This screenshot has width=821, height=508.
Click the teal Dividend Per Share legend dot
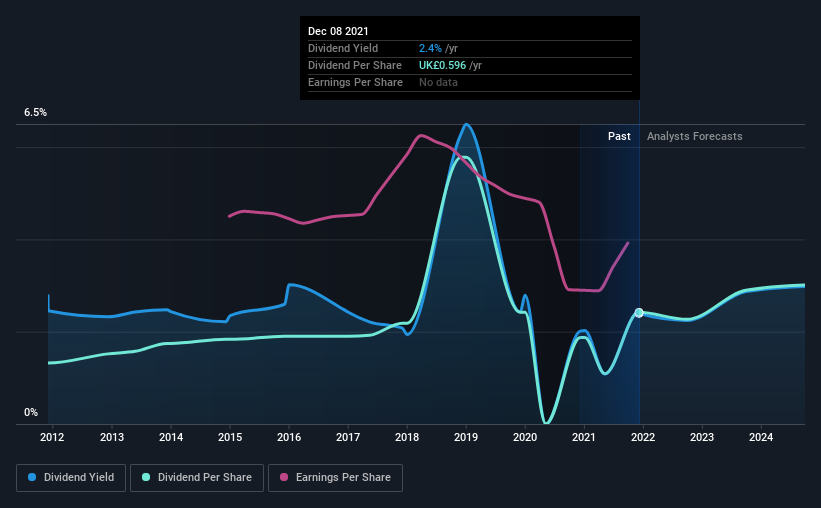click(146, 477)
